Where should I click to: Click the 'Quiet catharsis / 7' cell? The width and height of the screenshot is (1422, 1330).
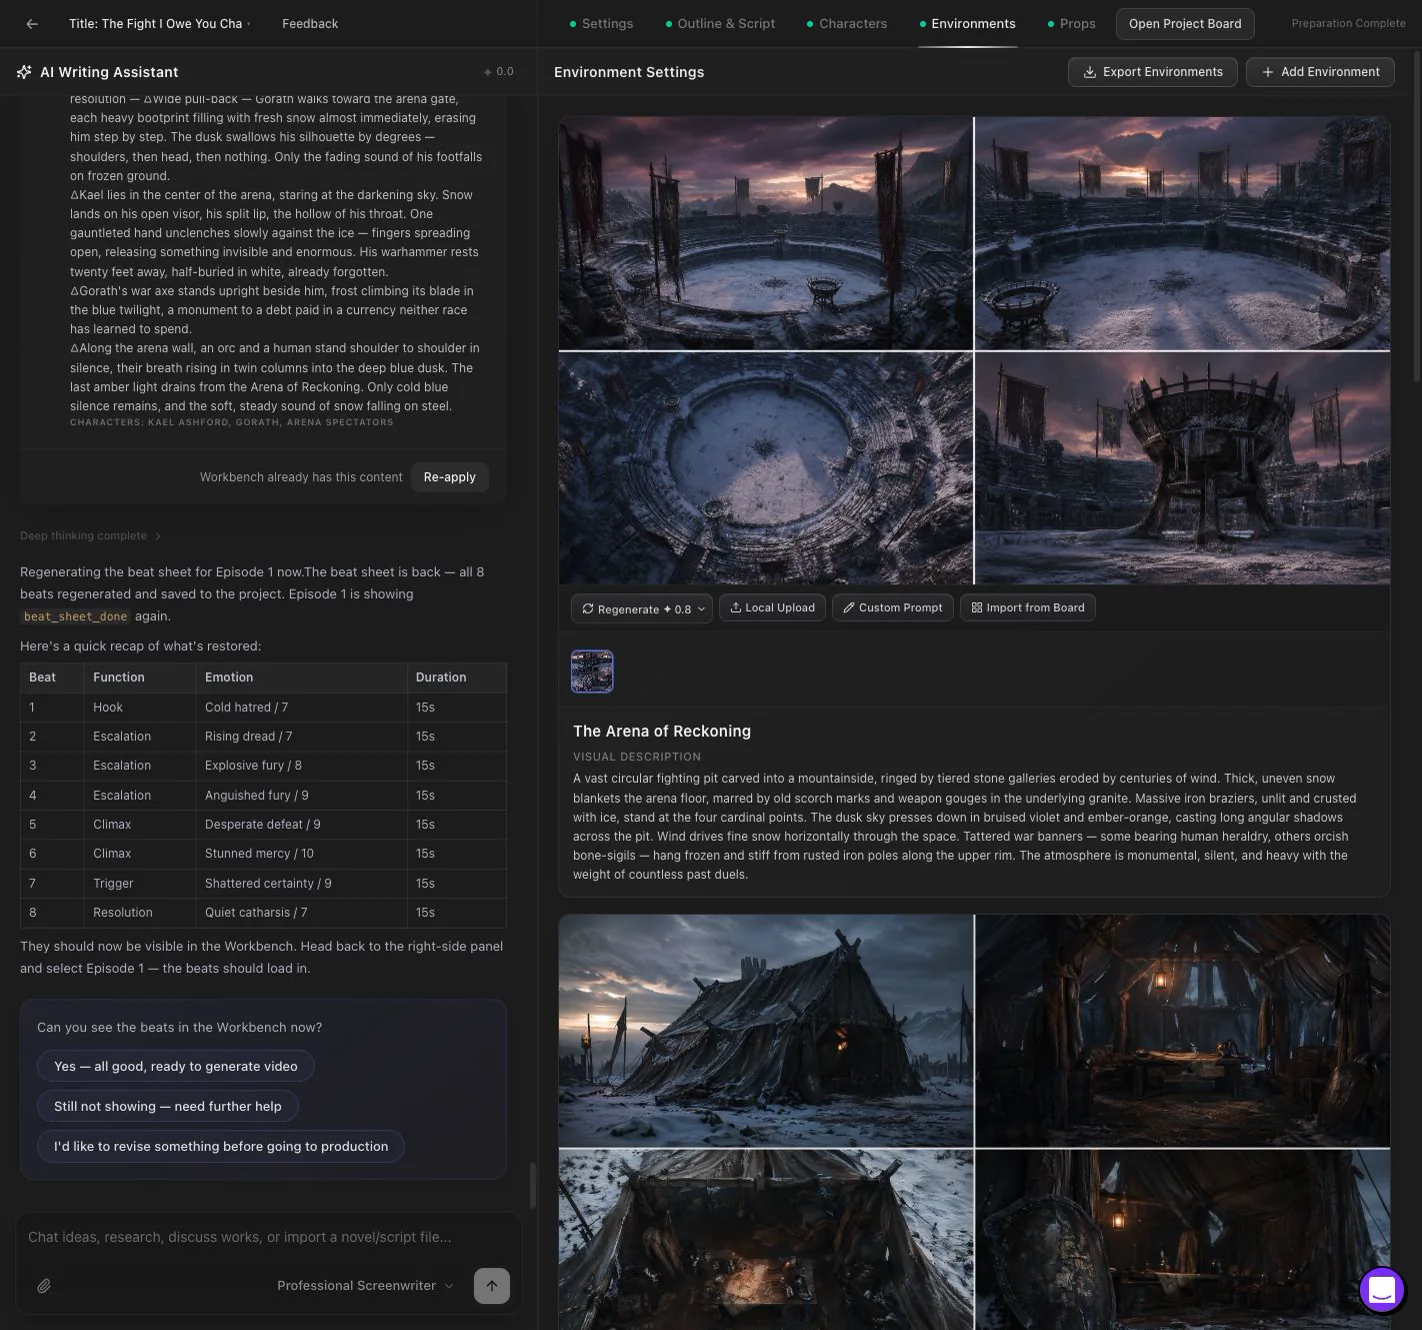point(301,912)
